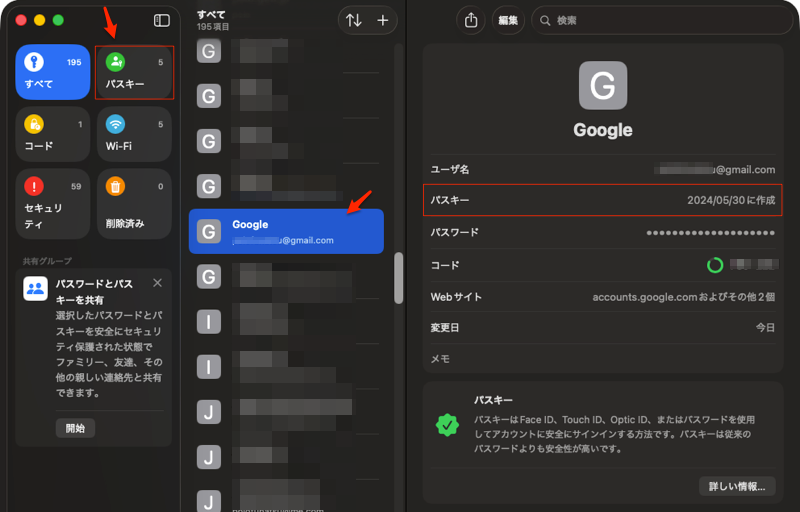Click the 共有グループ section header
The width and height of the screenshot is (800, 512).
pyautogui.click(x=47, y=261)
